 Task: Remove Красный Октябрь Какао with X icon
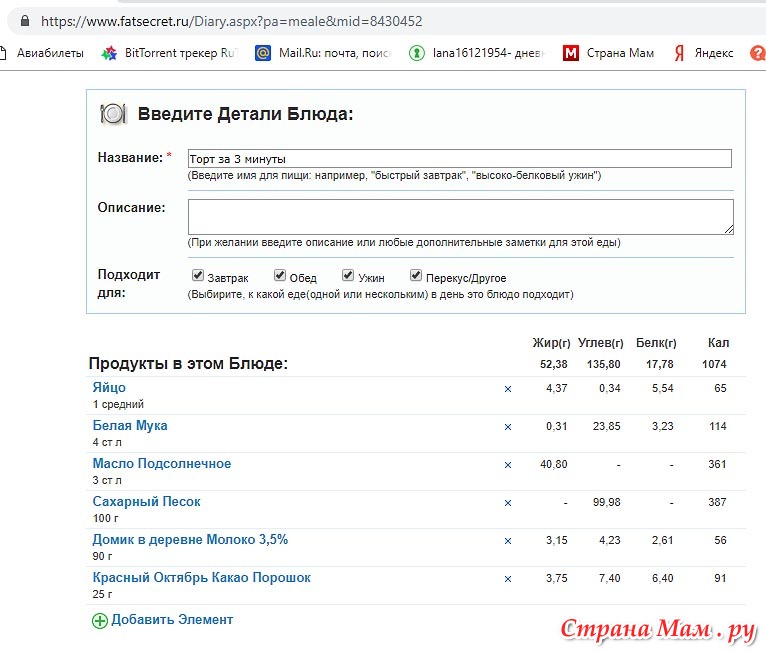[x=508, y=579]
